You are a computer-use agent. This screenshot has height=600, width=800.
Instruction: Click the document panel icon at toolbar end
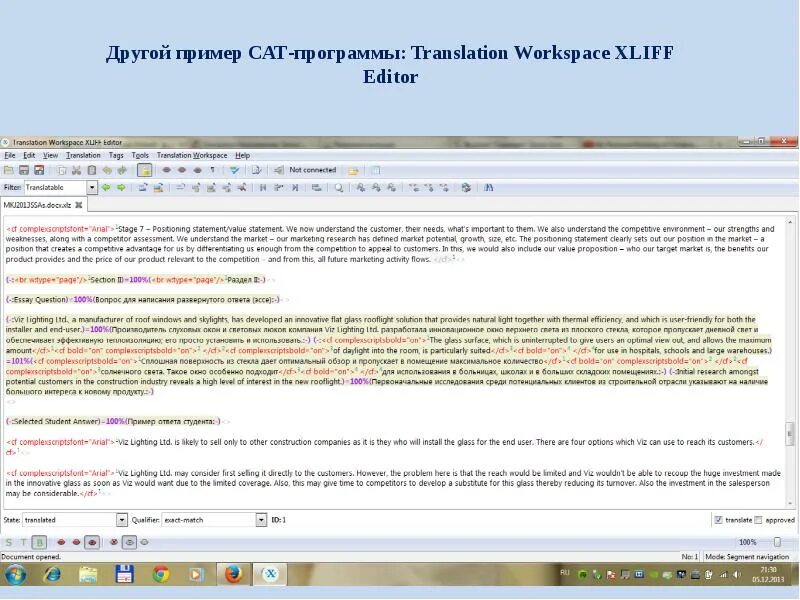pyautogui.click(x=376, y=170)
